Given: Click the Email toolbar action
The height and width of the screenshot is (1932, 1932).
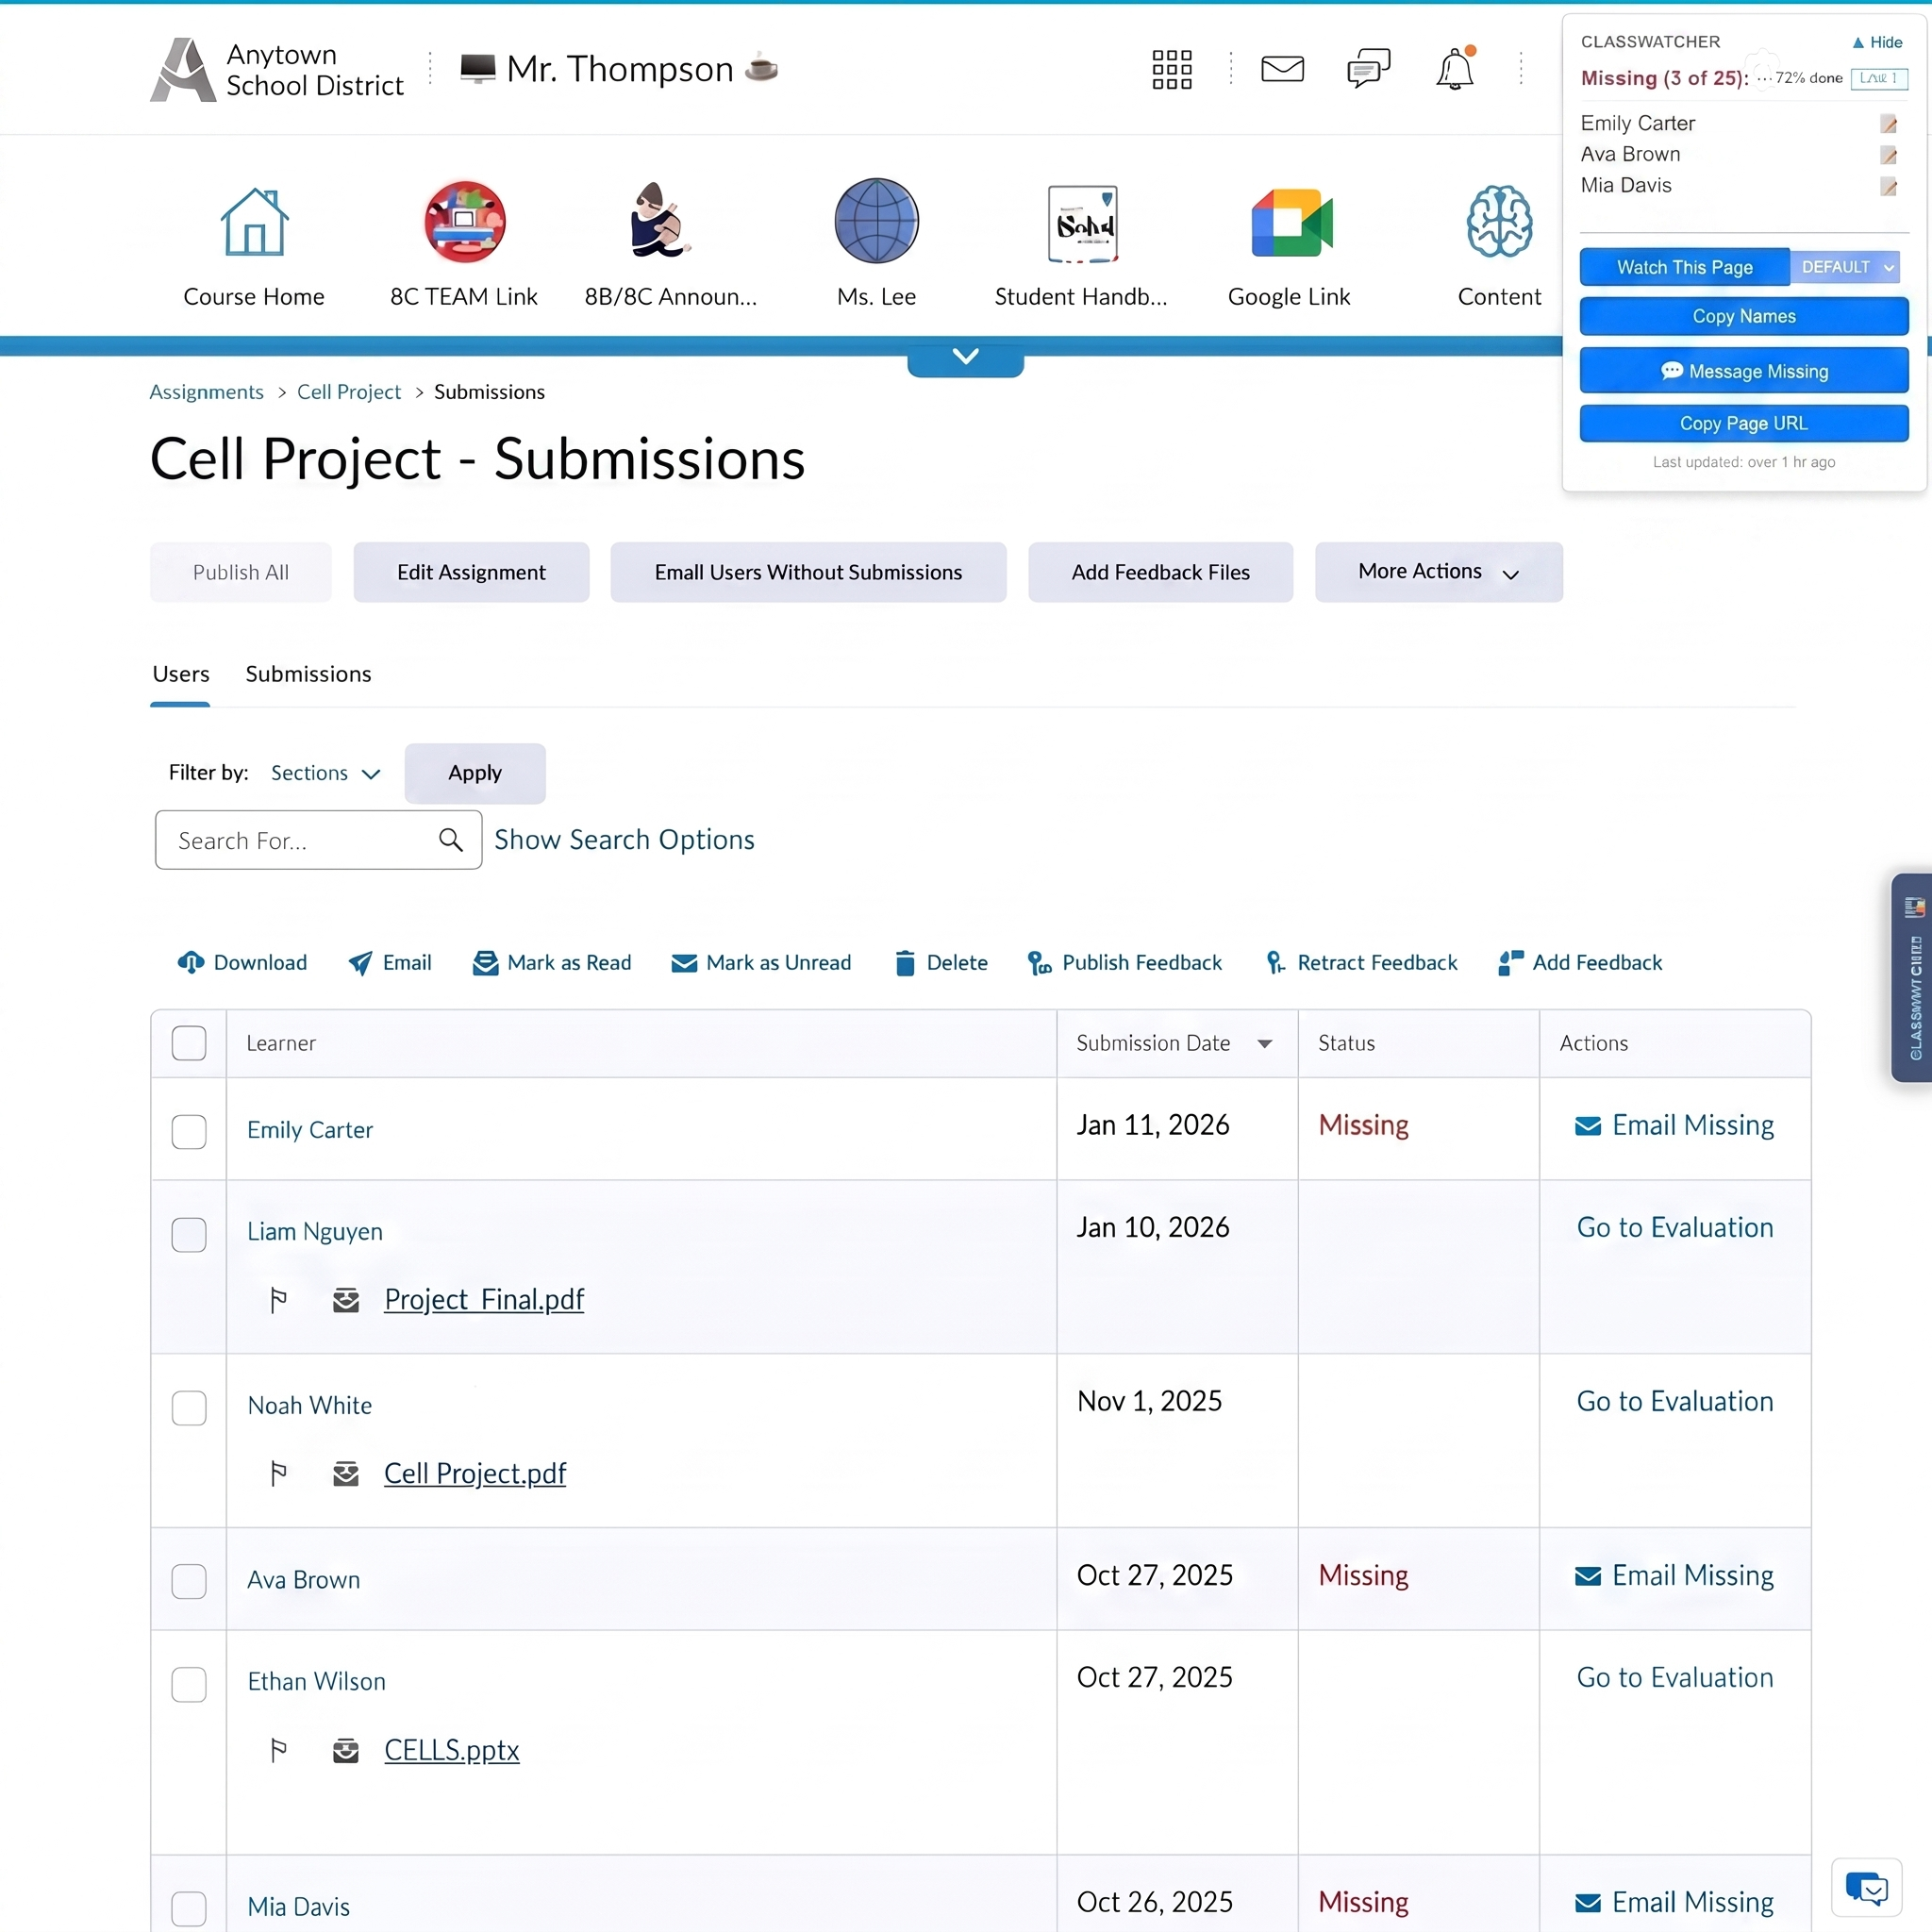Looking at the screenshot, I should coord(389,962).
